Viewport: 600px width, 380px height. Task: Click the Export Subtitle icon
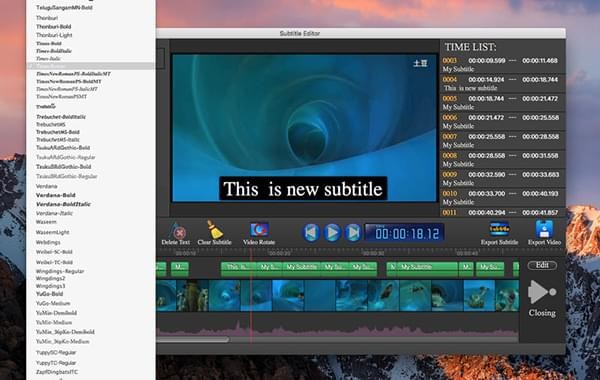click(499, 229)
